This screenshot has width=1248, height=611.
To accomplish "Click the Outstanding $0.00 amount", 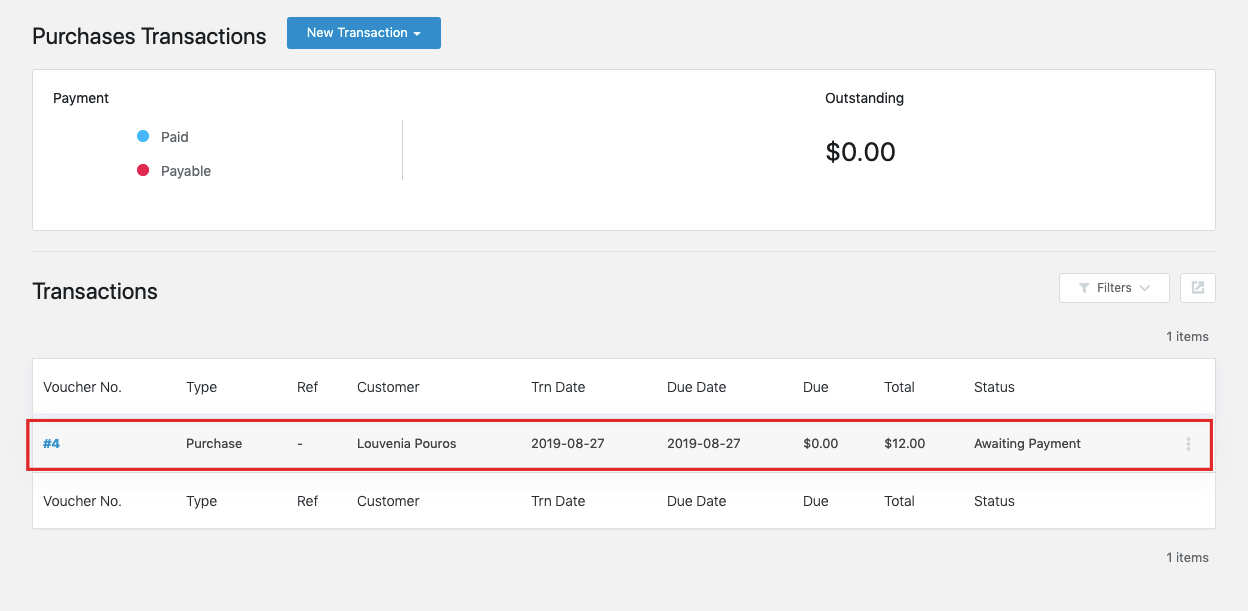I will [x=861, y=152].
